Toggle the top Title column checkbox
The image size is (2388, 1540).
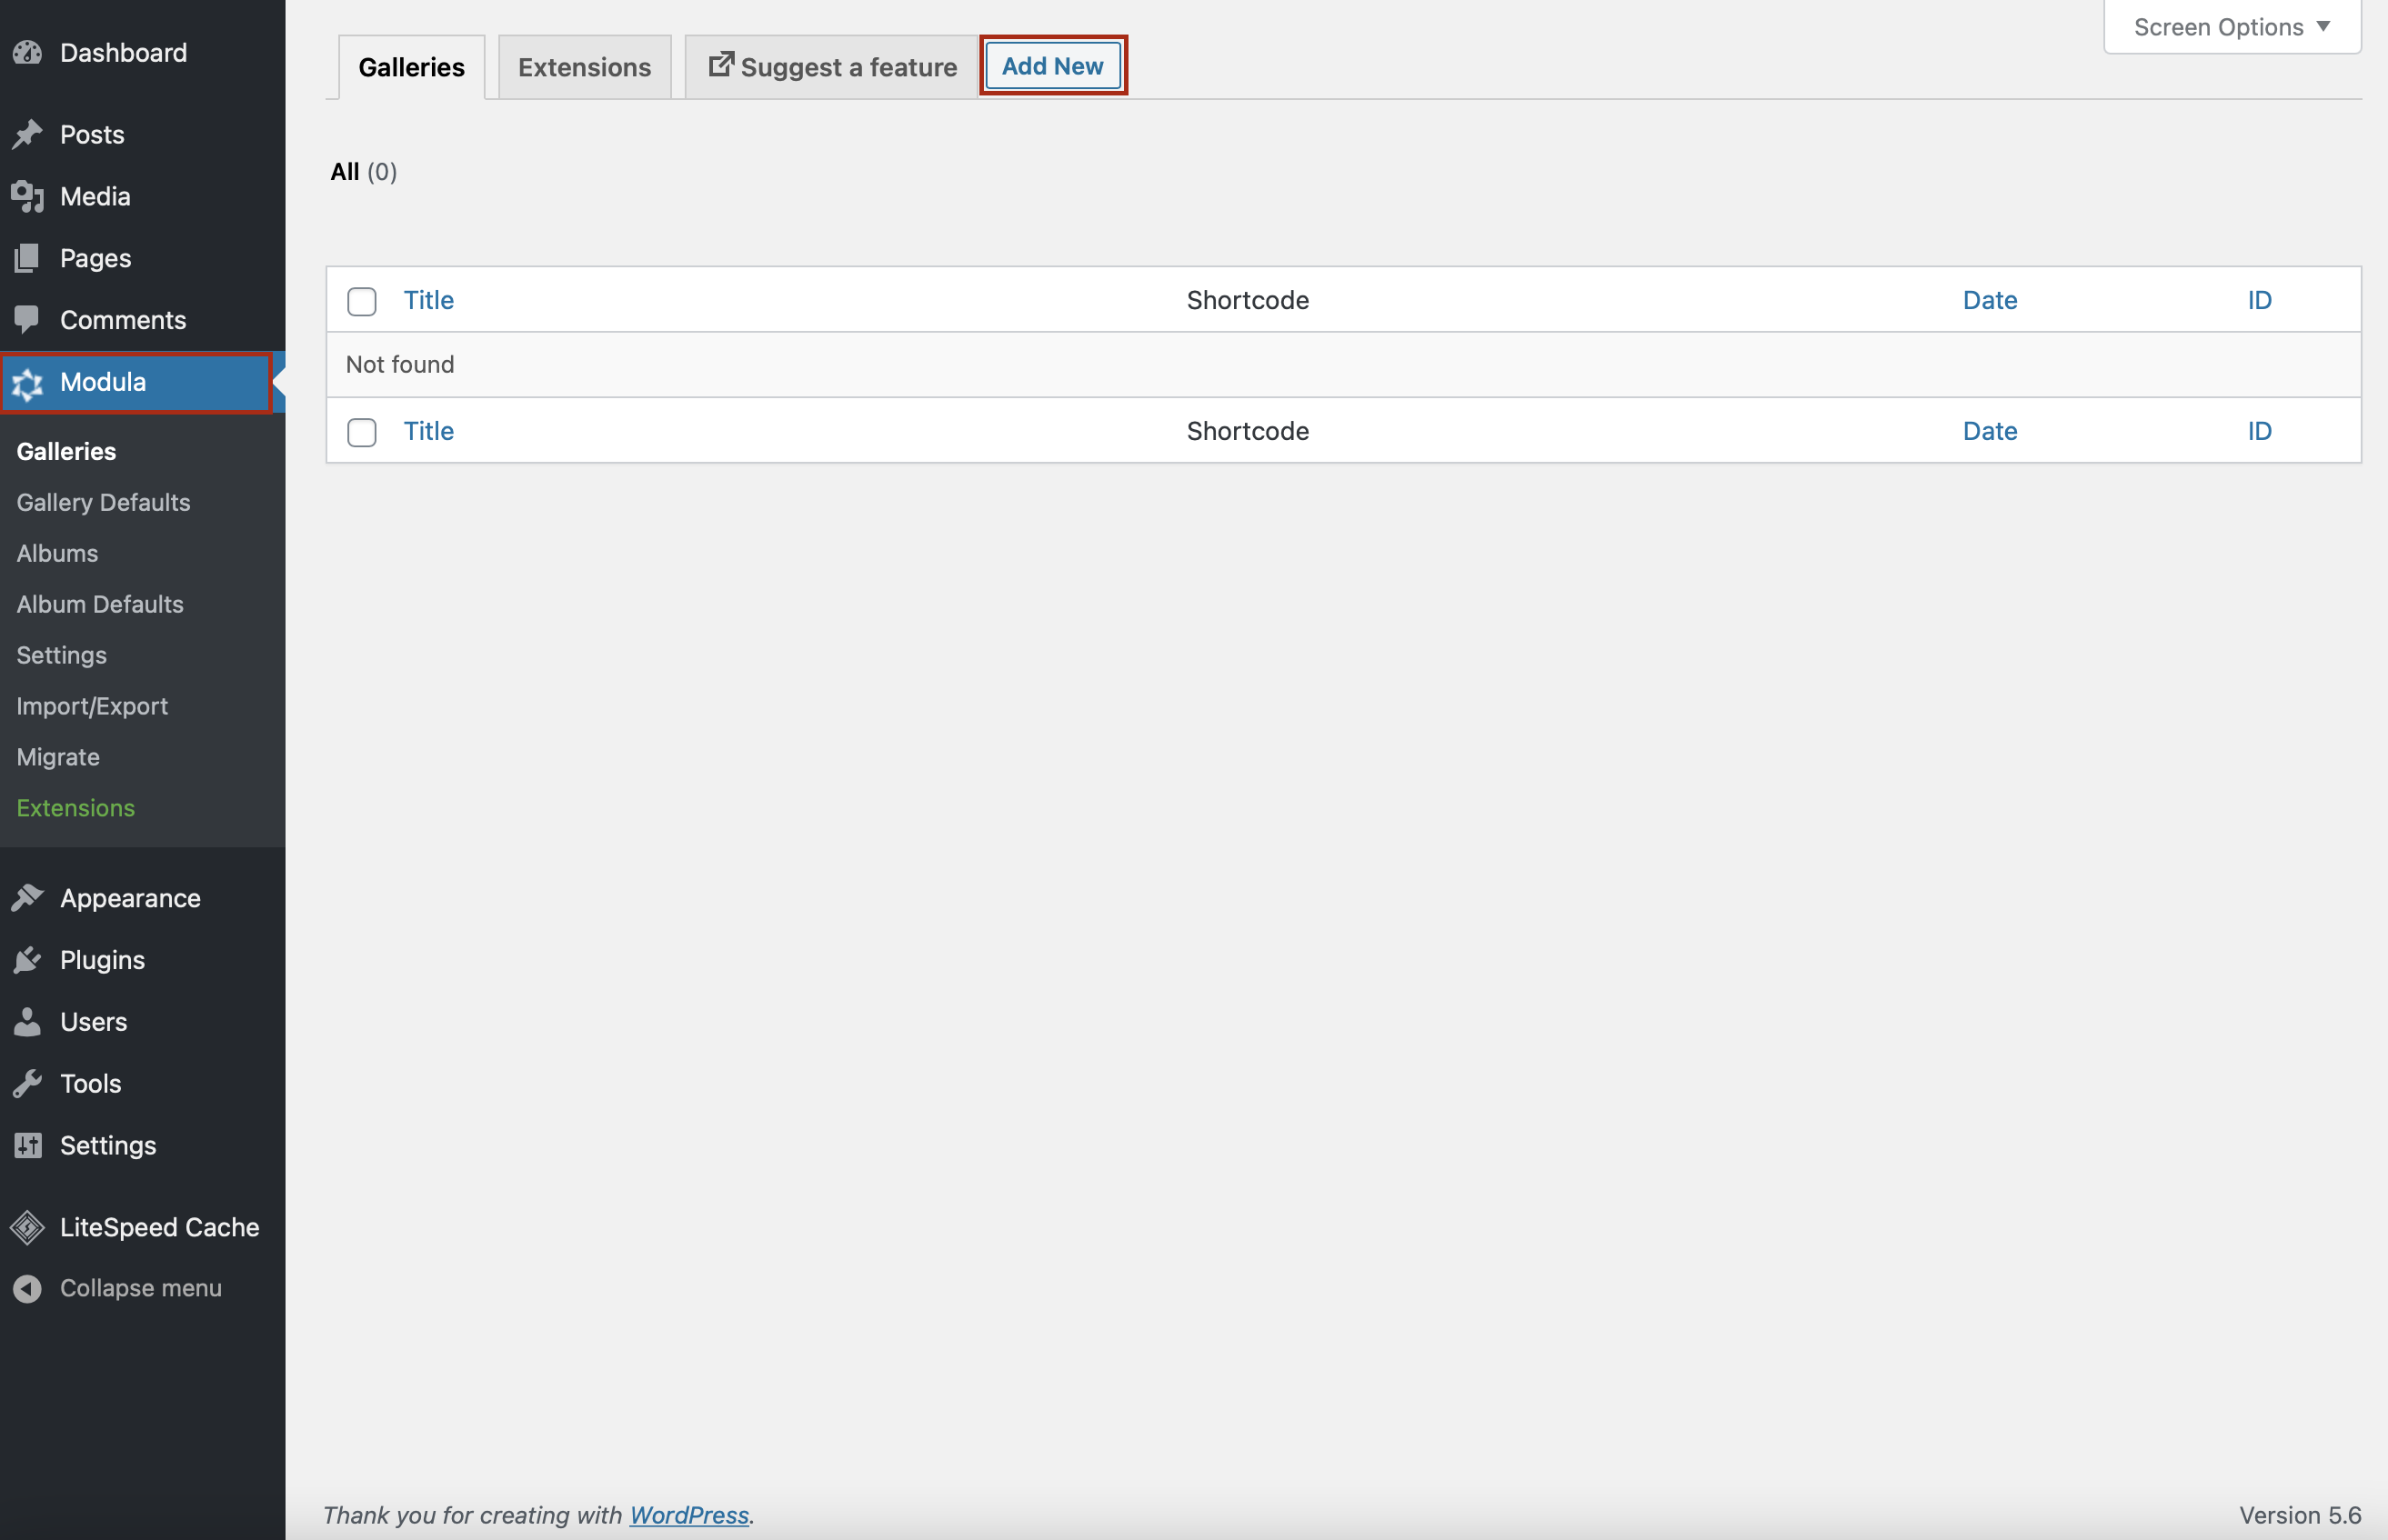tap(360, 299)
